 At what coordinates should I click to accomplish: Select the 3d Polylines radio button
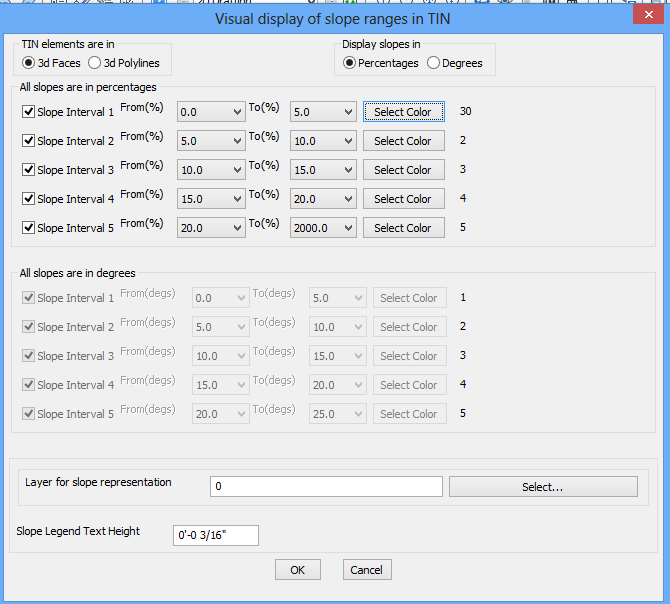[x=94, y=63]
